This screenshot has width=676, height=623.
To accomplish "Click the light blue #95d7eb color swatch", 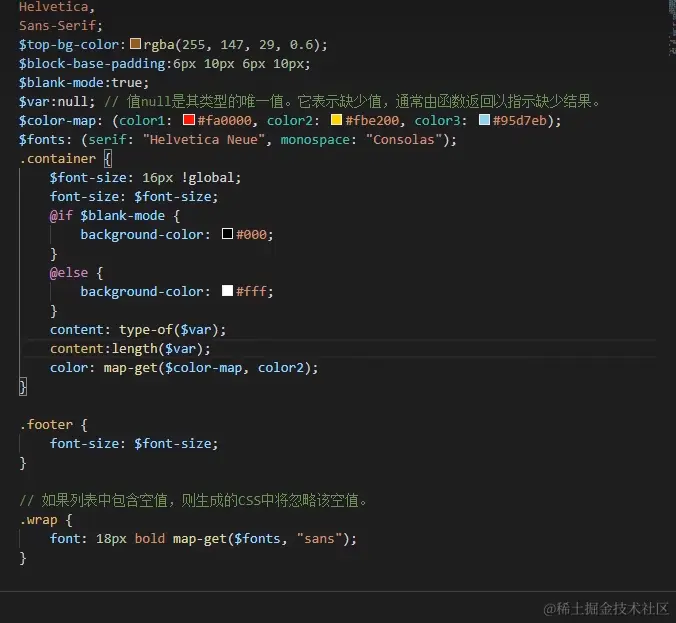I will 484,119.
